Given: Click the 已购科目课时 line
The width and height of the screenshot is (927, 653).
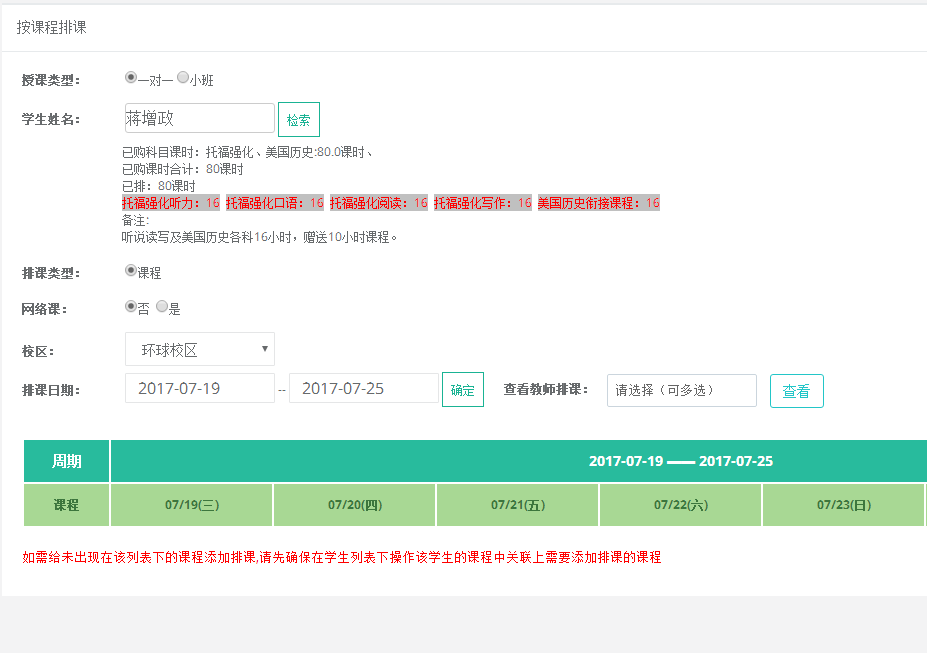Looking at the screenshot, I should coord(247,152).
